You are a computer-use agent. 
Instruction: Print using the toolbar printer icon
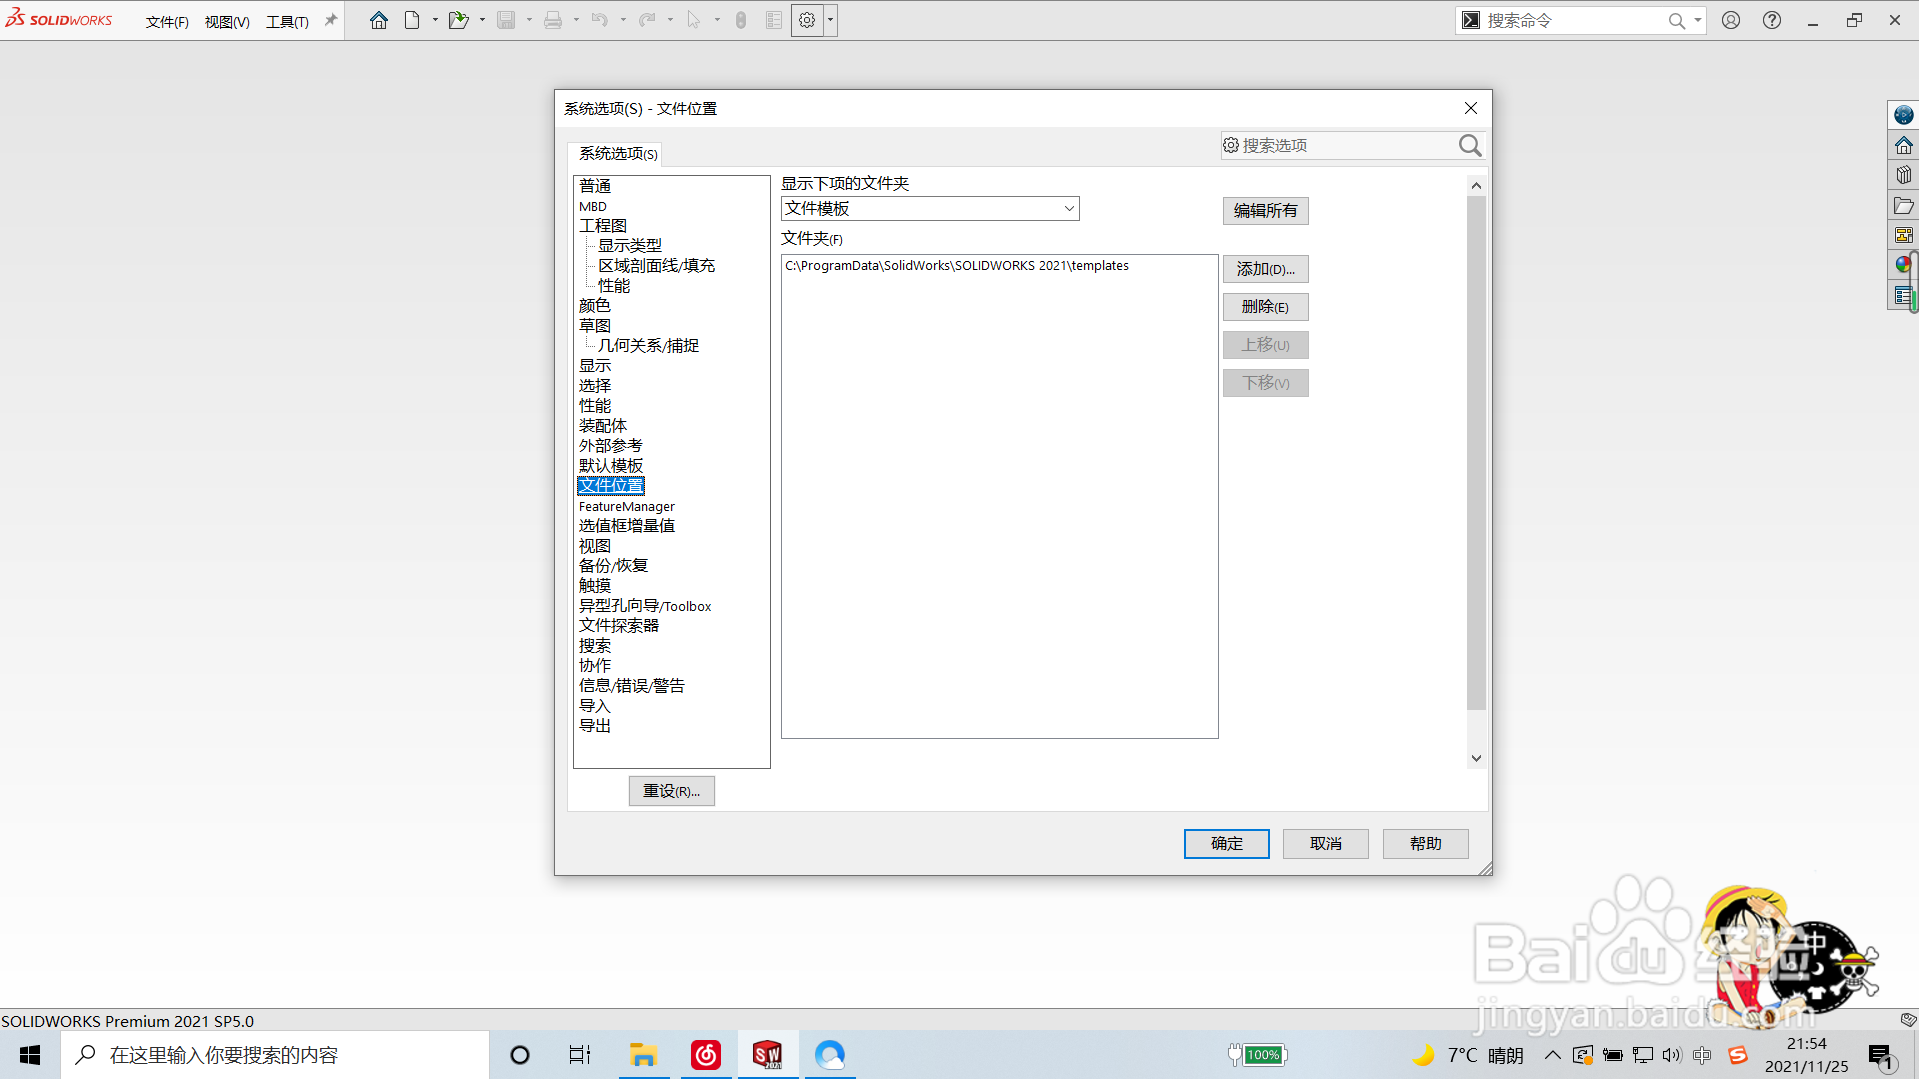[x=553, y=20]
